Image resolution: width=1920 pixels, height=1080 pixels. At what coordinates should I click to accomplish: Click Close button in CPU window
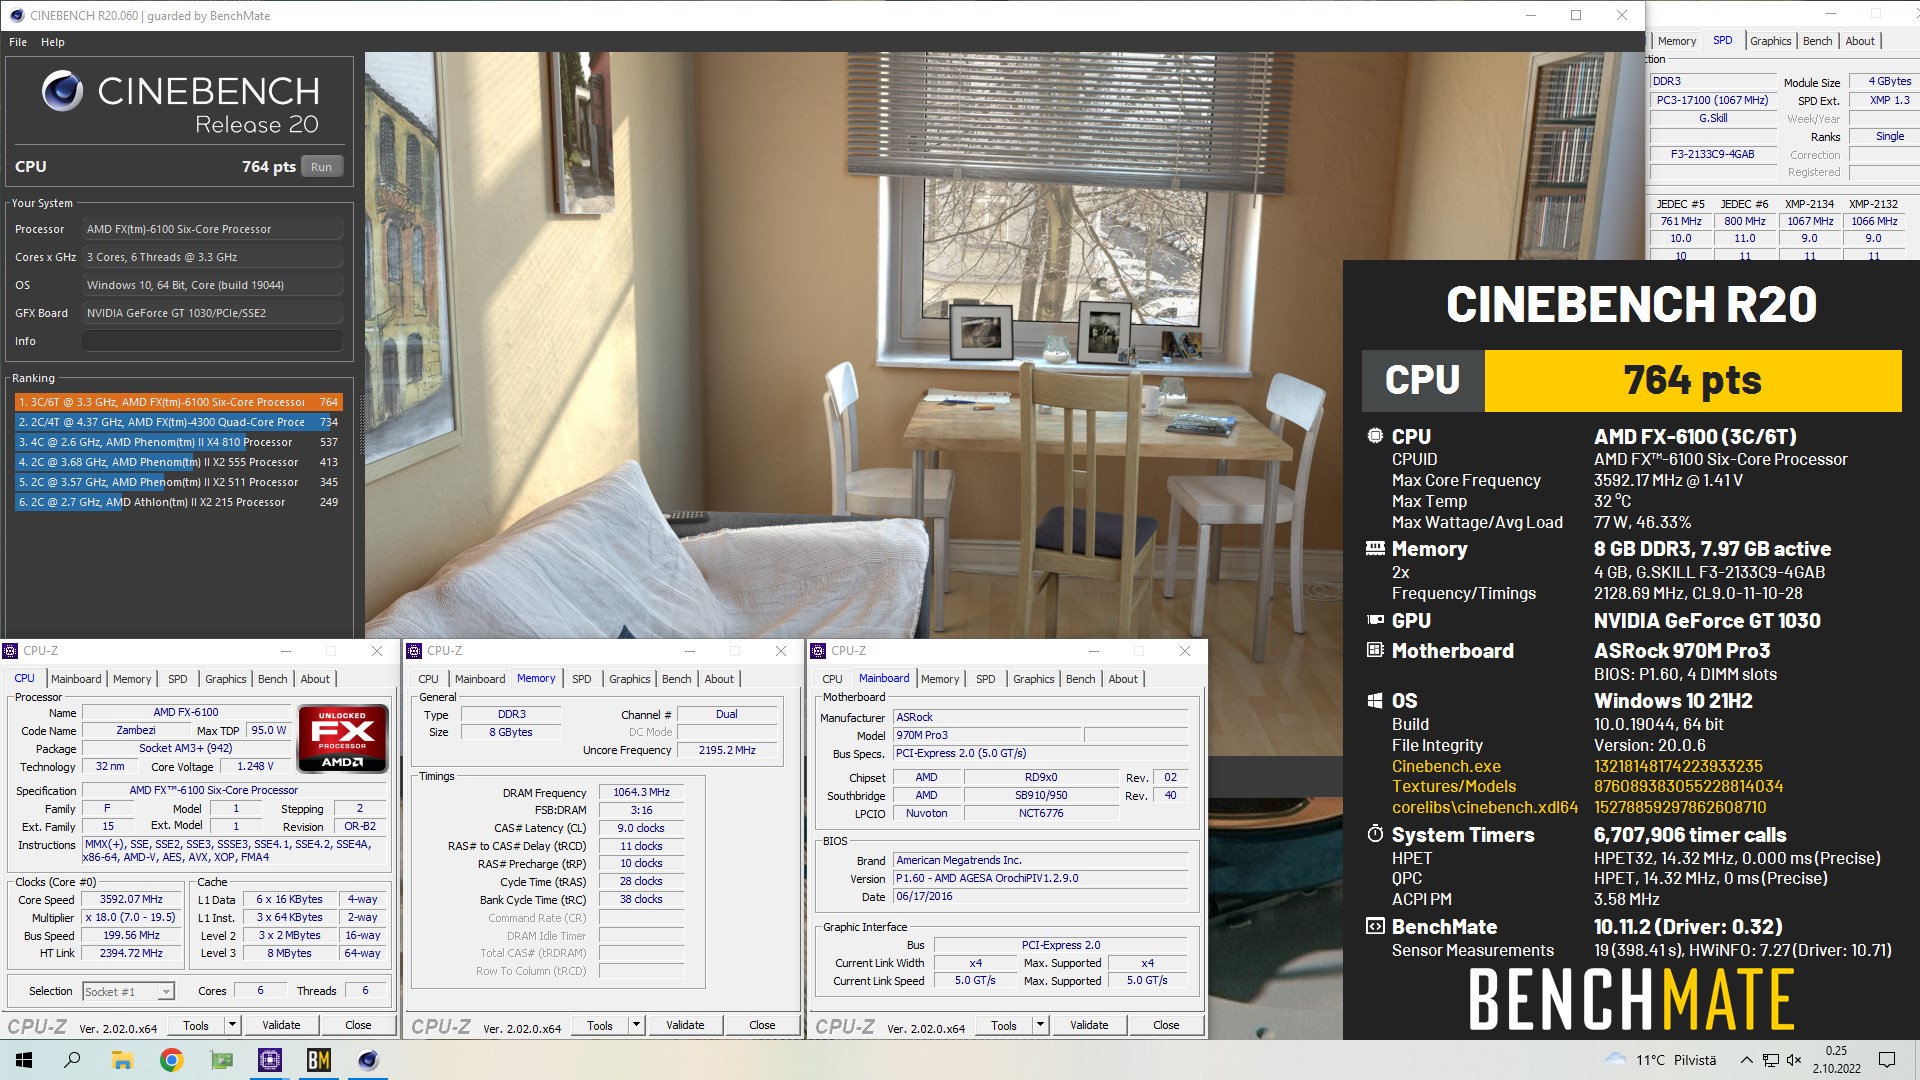point(358,1025)
